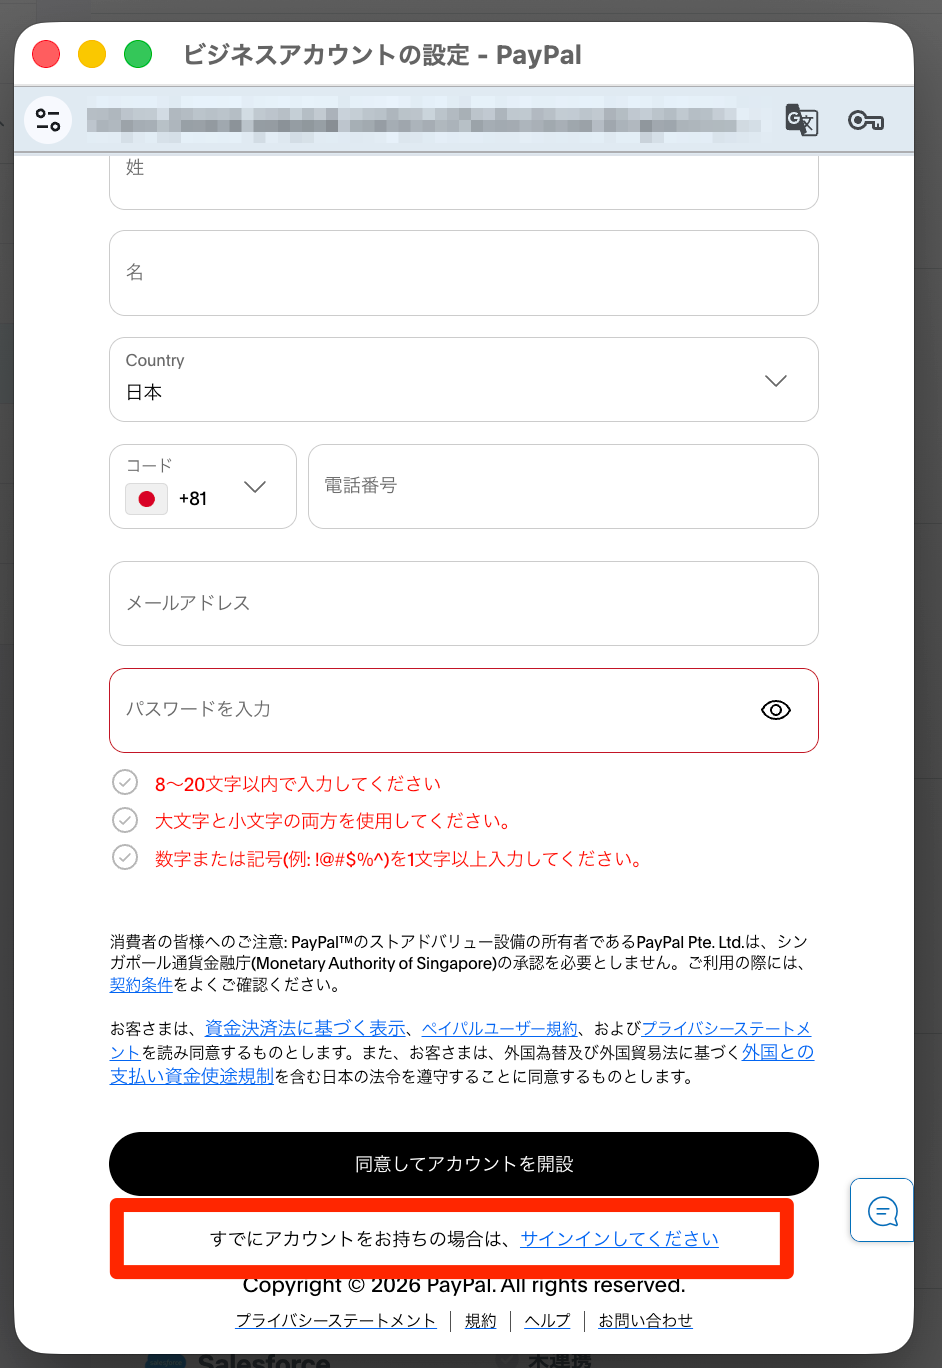This screenshot has height=1368, width=942.
Task: Click the Google Translate icon
Action: (802, 120)
